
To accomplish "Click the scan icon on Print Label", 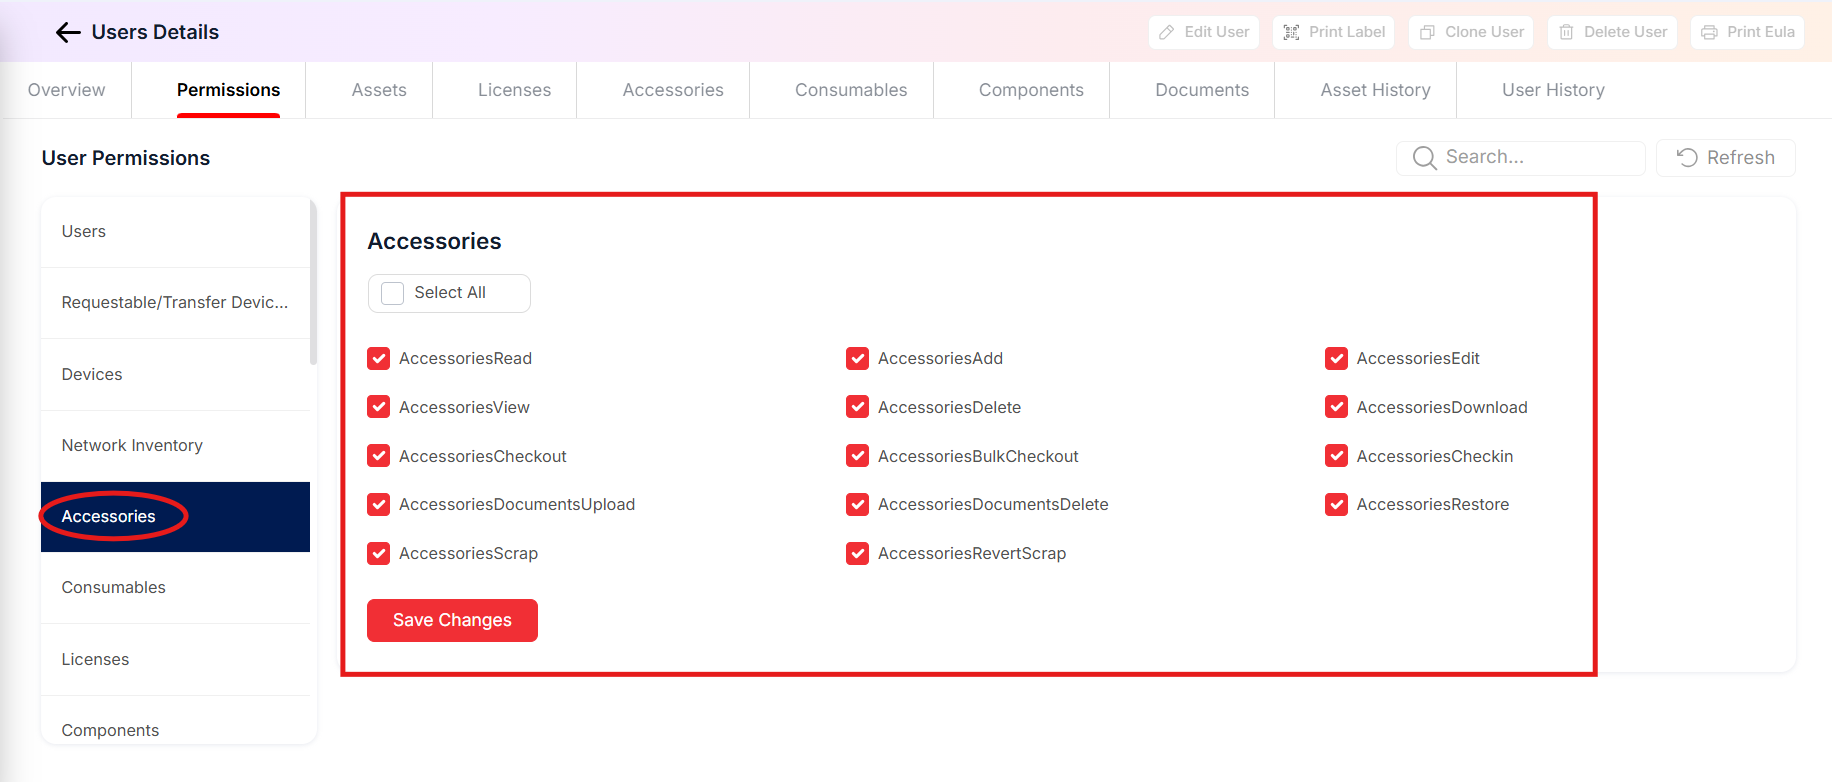I will pyautogui.click(x=1291, y=32).
